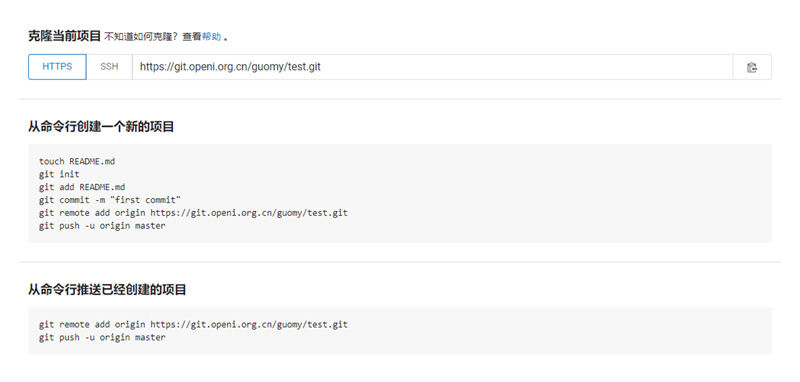Click remote add origin line in new-project block

pos(193,212)
